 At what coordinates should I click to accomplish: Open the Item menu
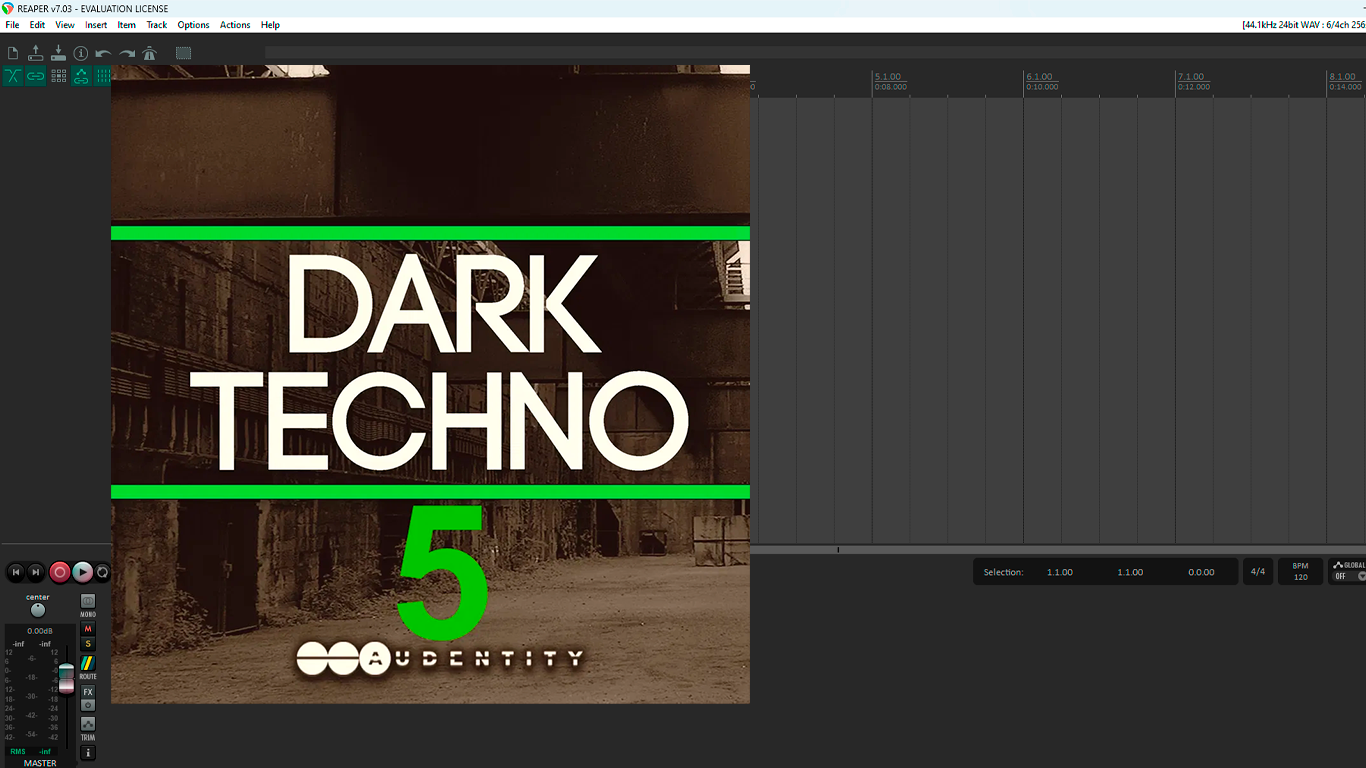tap(127, 25)
